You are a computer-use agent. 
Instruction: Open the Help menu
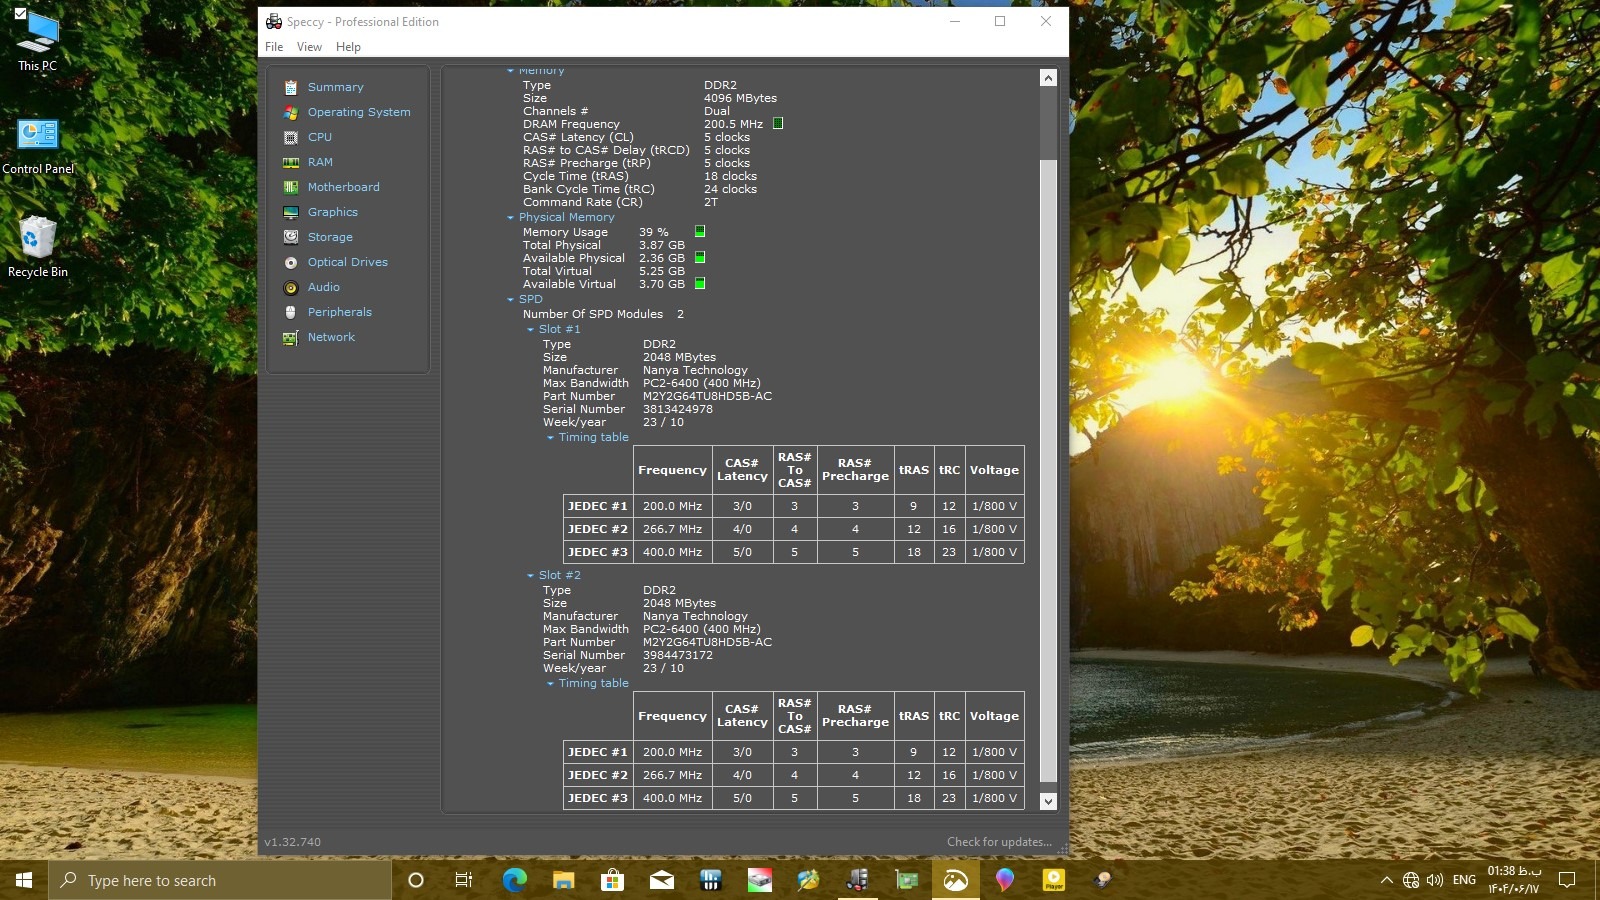pyautogui.click(x=348, y=47)
